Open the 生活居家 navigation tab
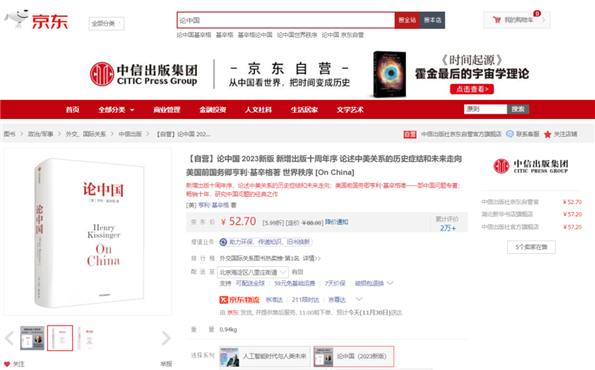This screenshot has height=370, width=595. click(304, 110)
